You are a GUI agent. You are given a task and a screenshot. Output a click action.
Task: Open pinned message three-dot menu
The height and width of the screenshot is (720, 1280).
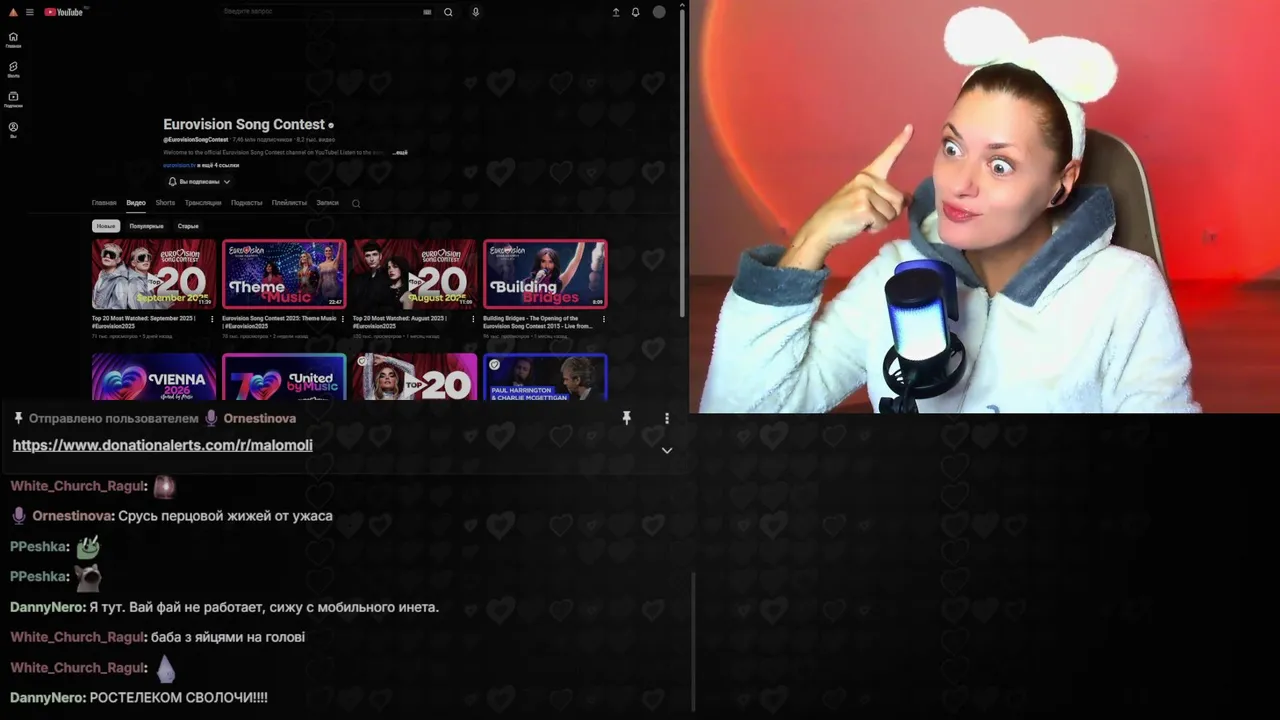667,418
